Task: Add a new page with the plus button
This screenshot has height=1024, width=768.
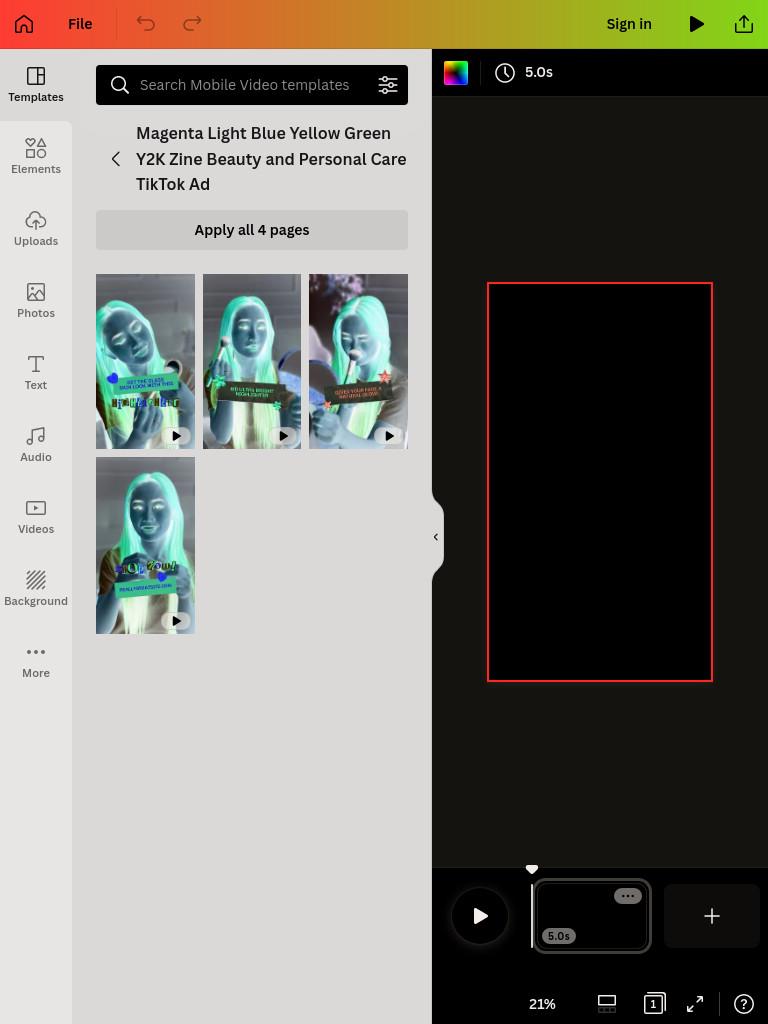Action: click(x=712, y=916)
